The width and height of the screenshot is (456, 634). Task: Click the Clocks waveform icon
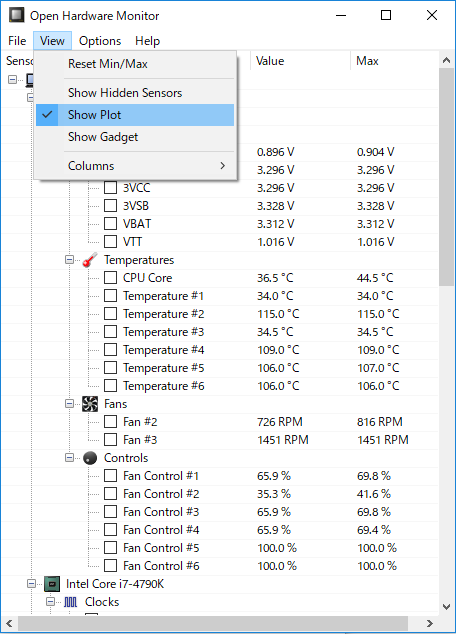pos(71,602)
